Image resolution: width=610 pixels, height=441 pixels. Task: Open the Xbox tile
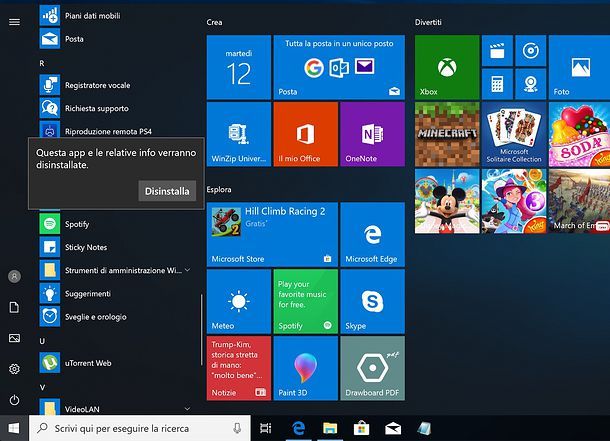coord(447,67)
